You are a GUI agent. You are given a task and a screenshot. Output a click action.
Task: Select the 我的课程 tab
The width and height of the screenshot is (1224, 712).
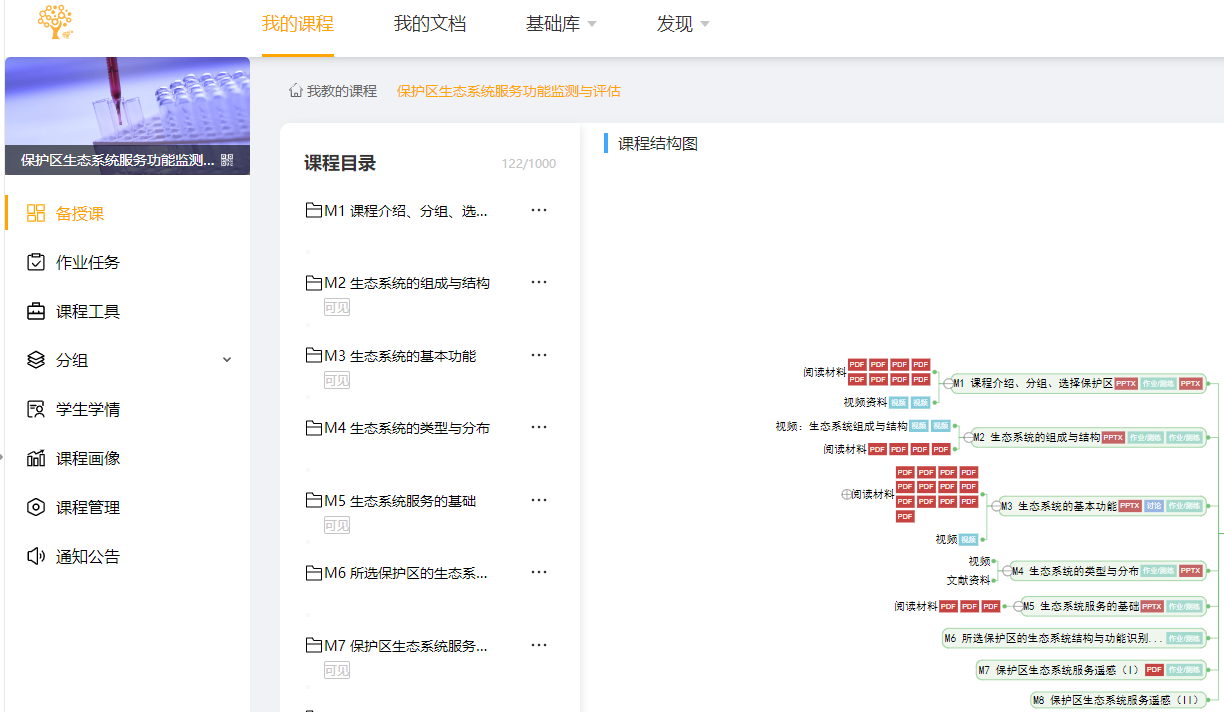[297, 24]
